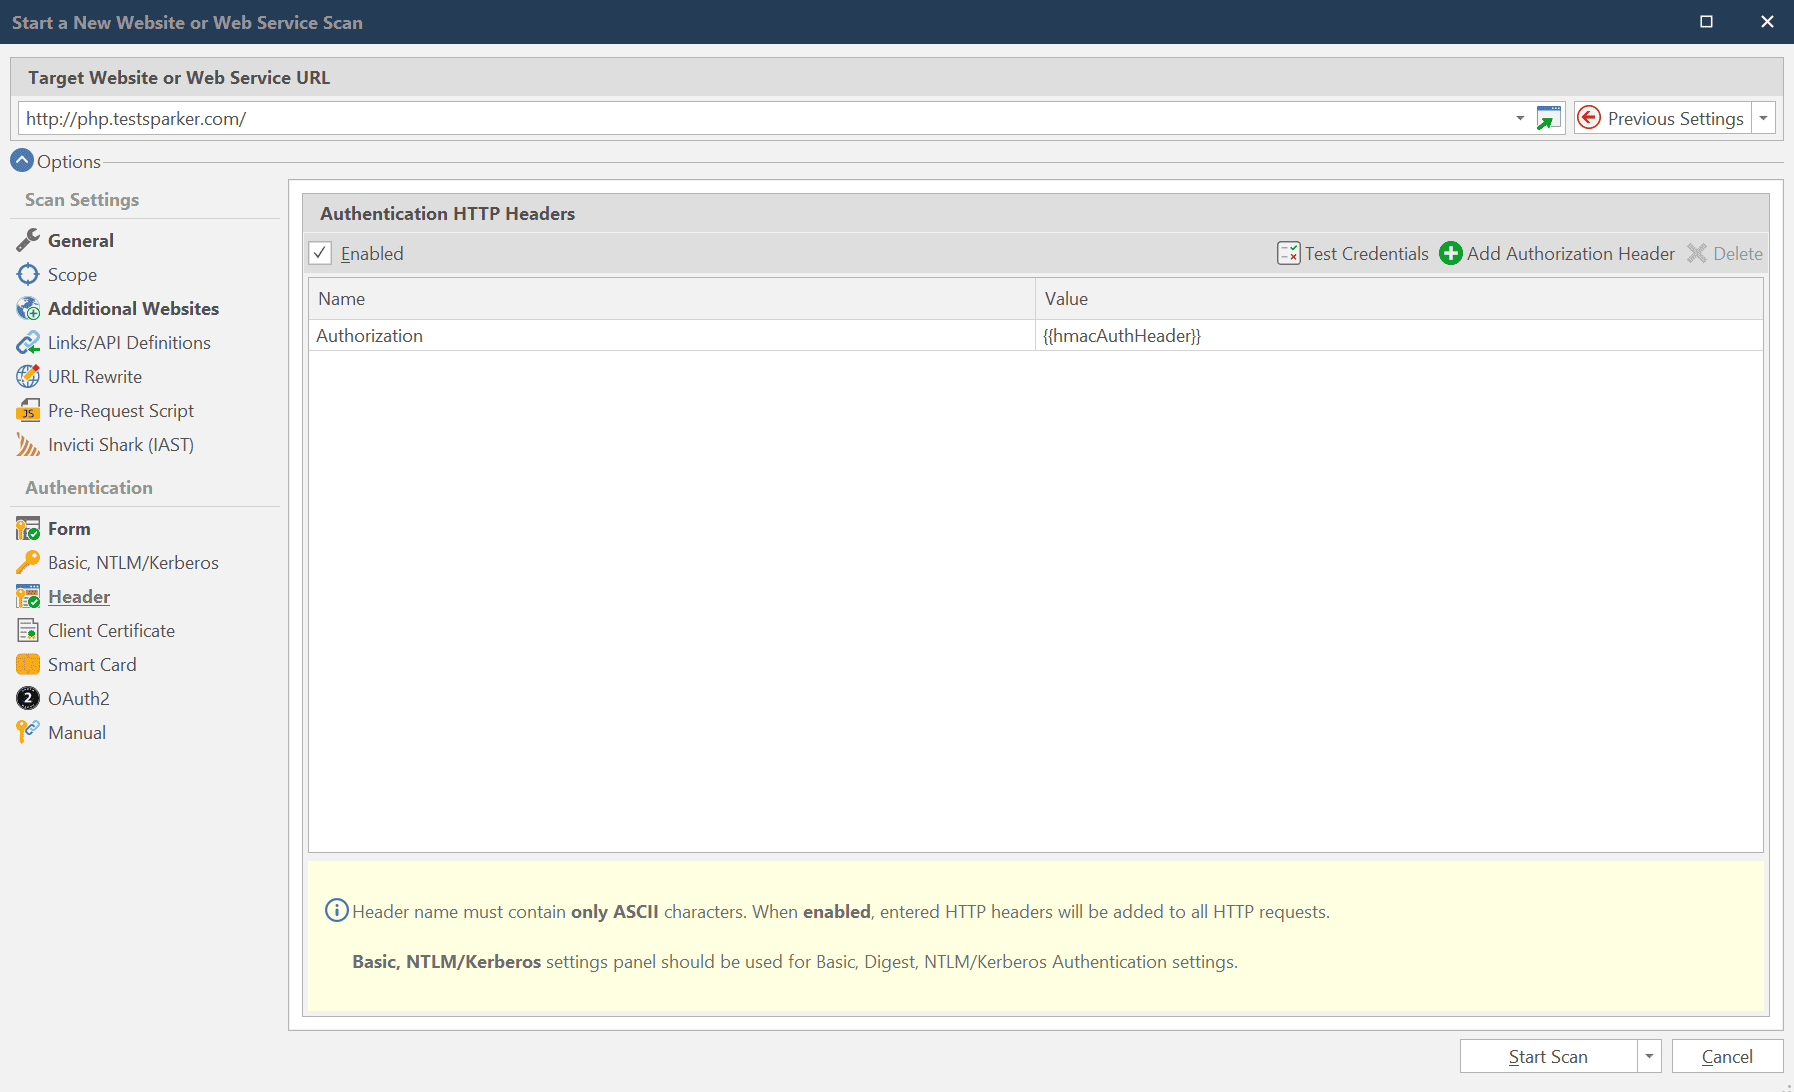Viewport: 1794px width, 1092px height.
Task: Select Invicti Shark (IAST) settings
Action: pos(121,444)
